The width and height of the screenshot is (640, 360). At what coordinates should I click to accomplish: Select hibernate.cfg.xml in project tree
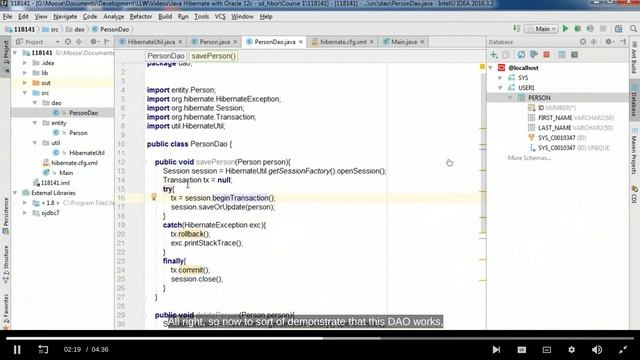(74, 163)
